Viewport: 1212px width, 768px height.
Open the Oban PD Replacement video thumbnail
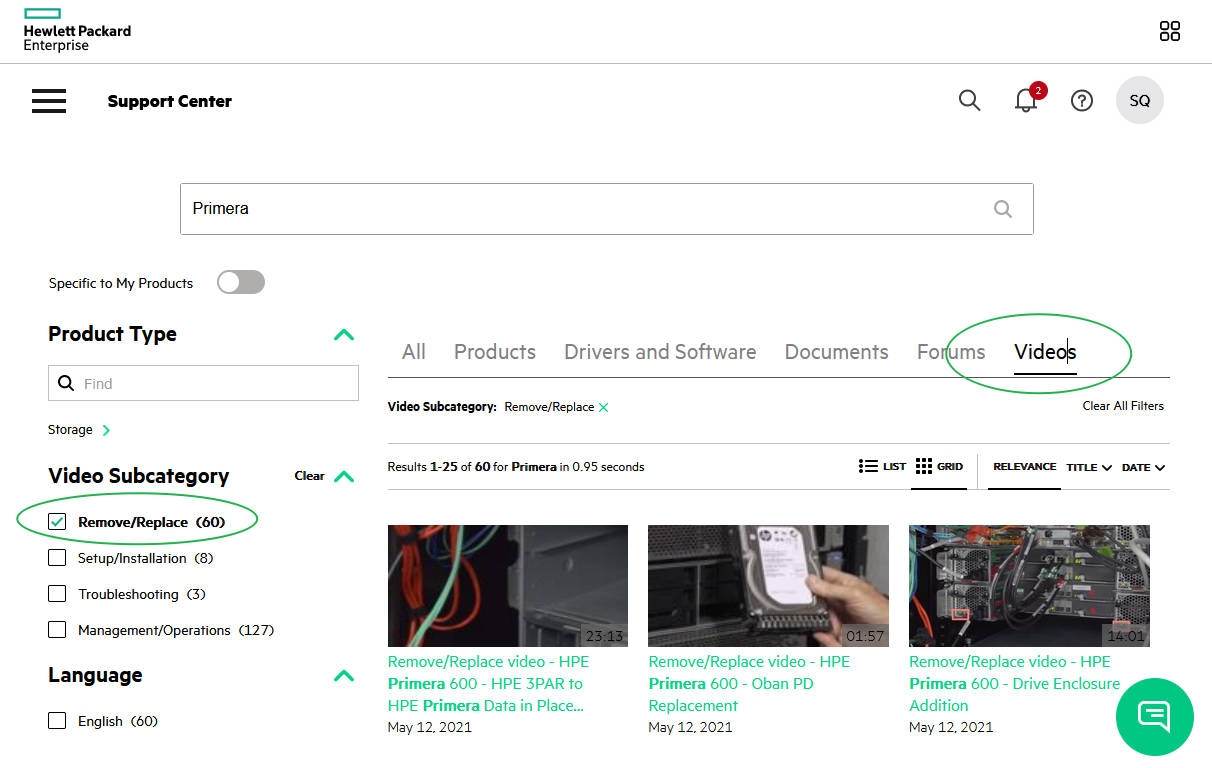coord(768,586)
